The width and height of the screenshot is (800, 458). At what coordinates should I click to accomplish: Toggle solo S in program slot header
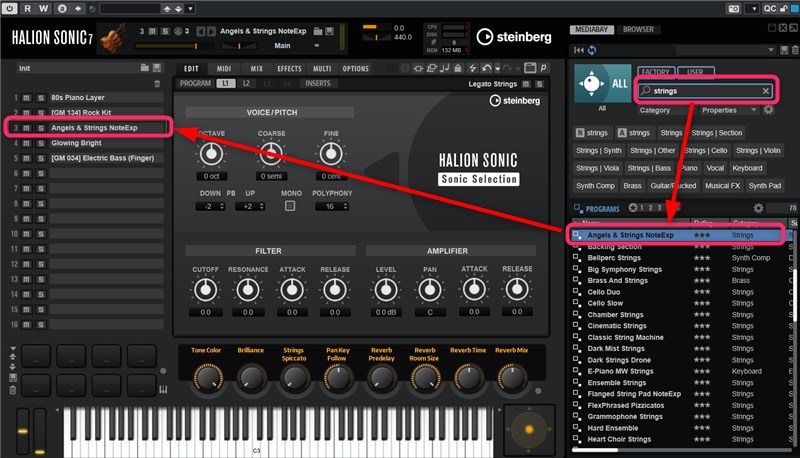click(x=165, y=31)
